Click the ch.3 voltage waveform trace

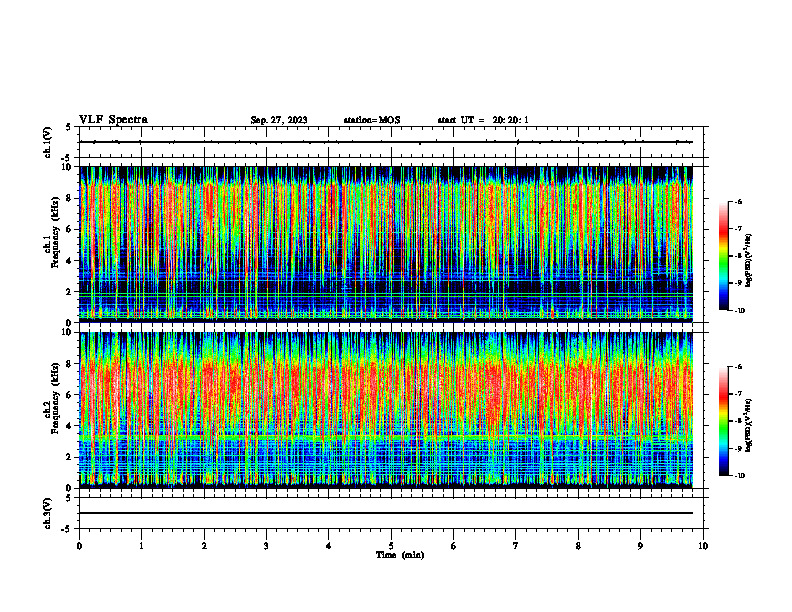[x=386, y=513]
